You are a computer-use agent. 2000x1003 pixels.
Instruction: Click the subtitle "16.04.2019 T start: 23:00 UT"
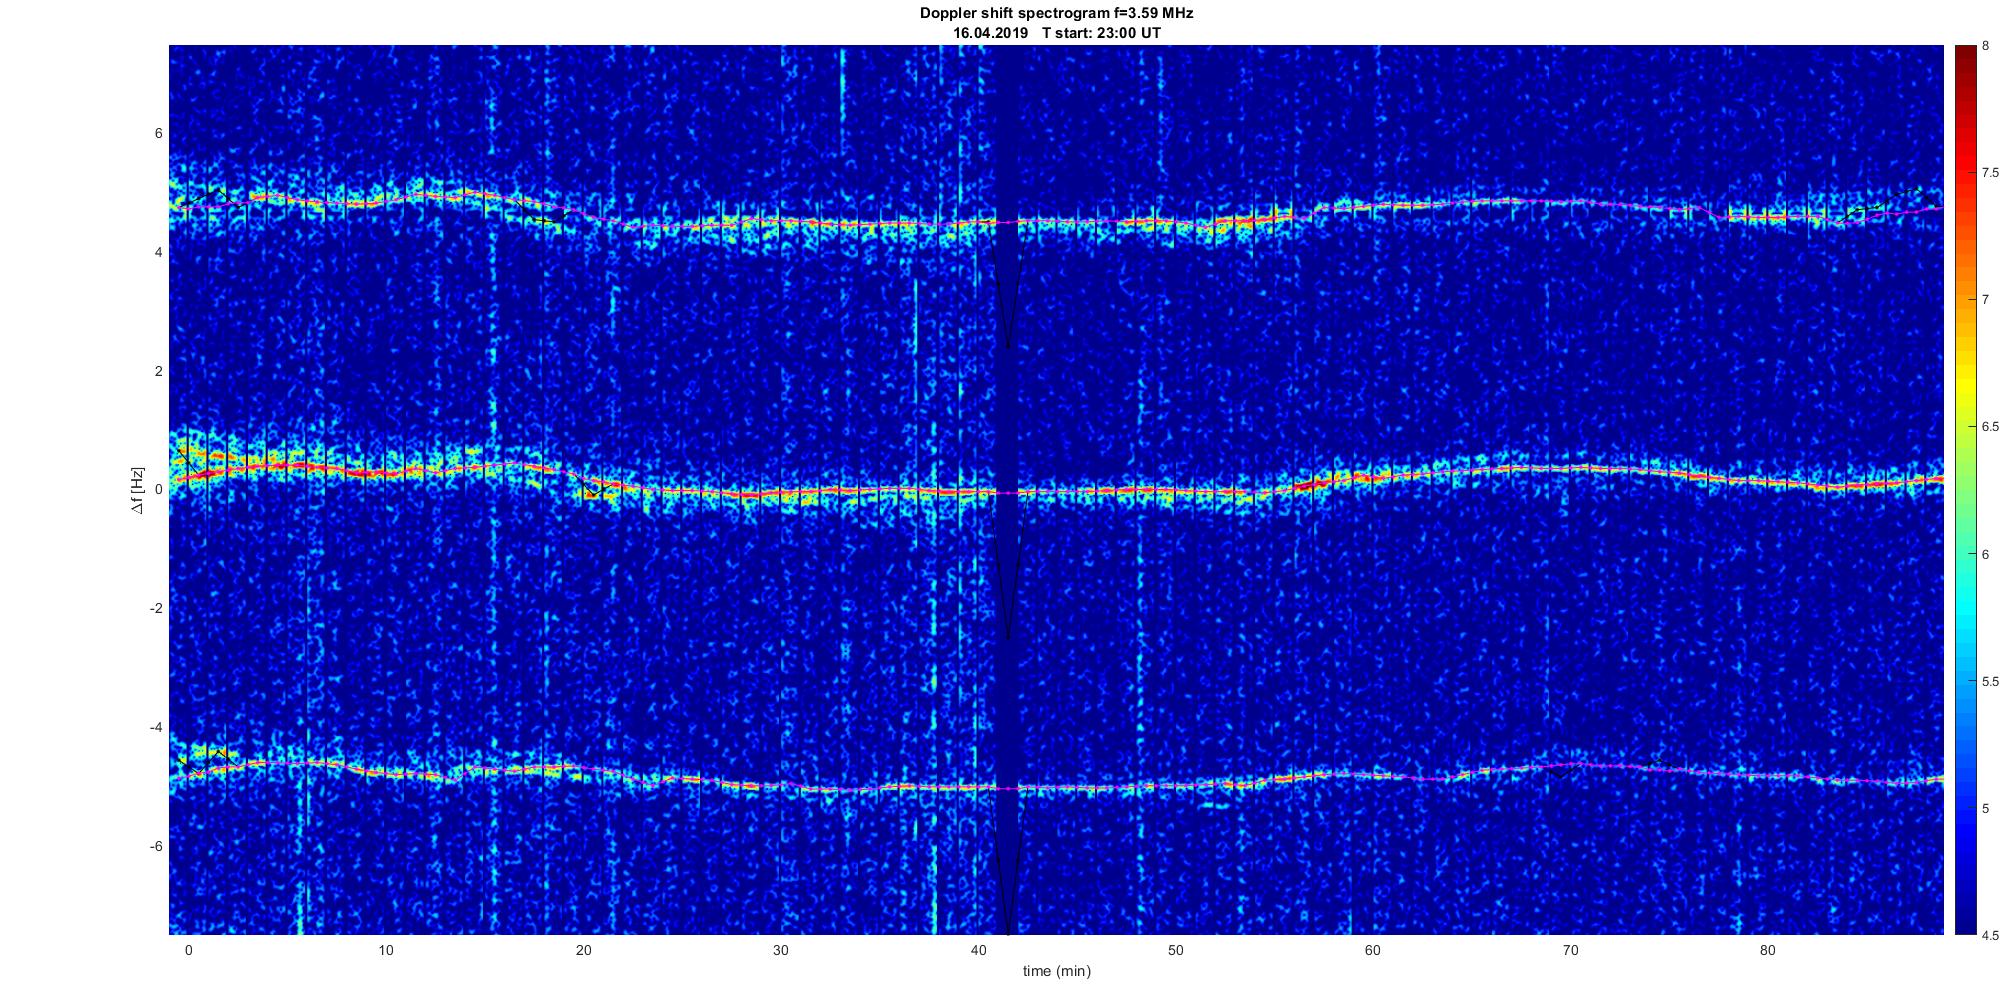pyautogui.click(x=1056, y=33)
